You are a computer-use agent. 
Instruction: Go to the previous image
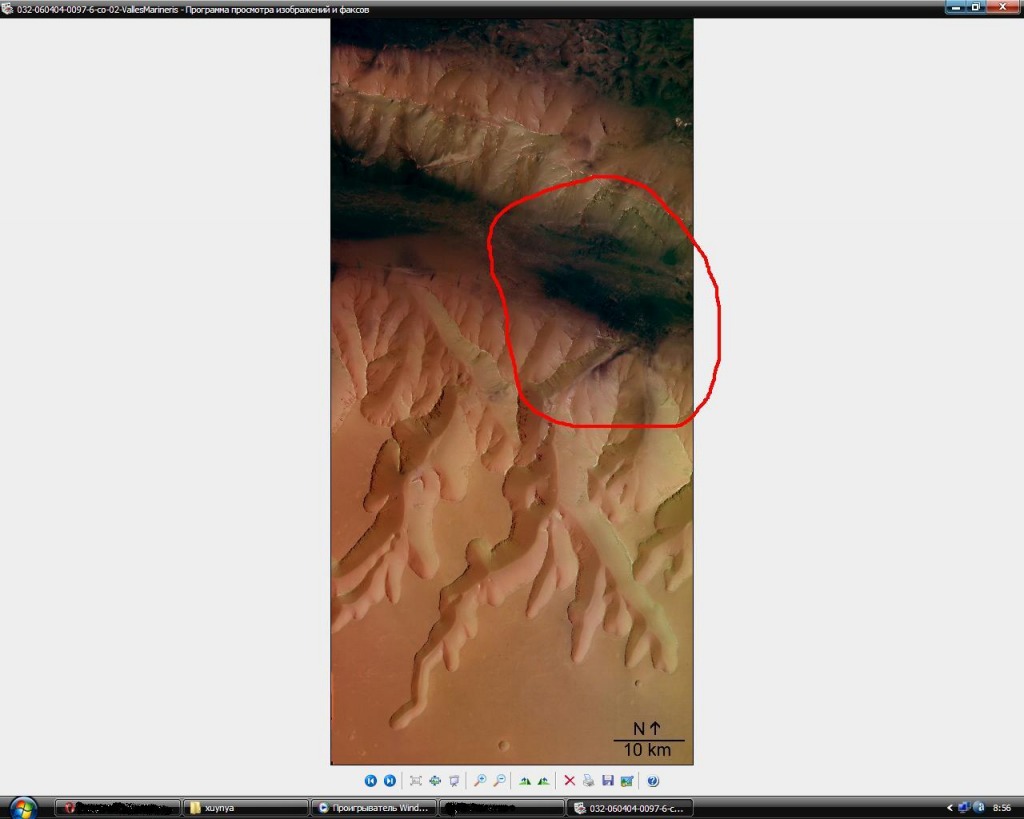pos(371,781)
